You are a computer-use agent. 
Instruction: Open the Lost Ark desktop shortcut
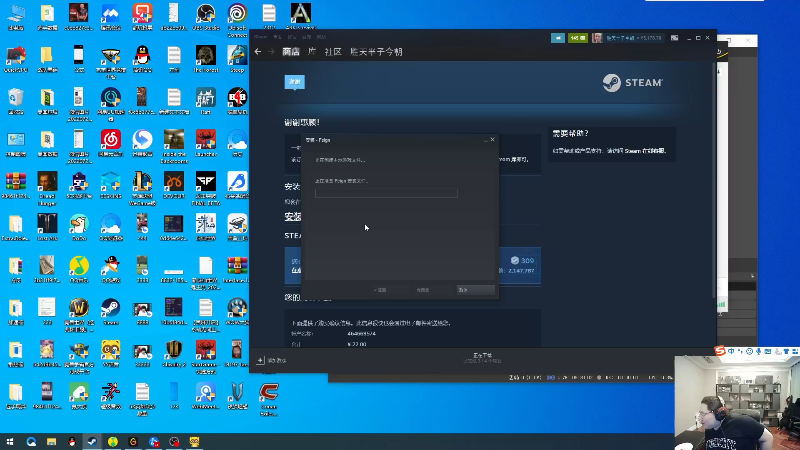tap(47, 227)
